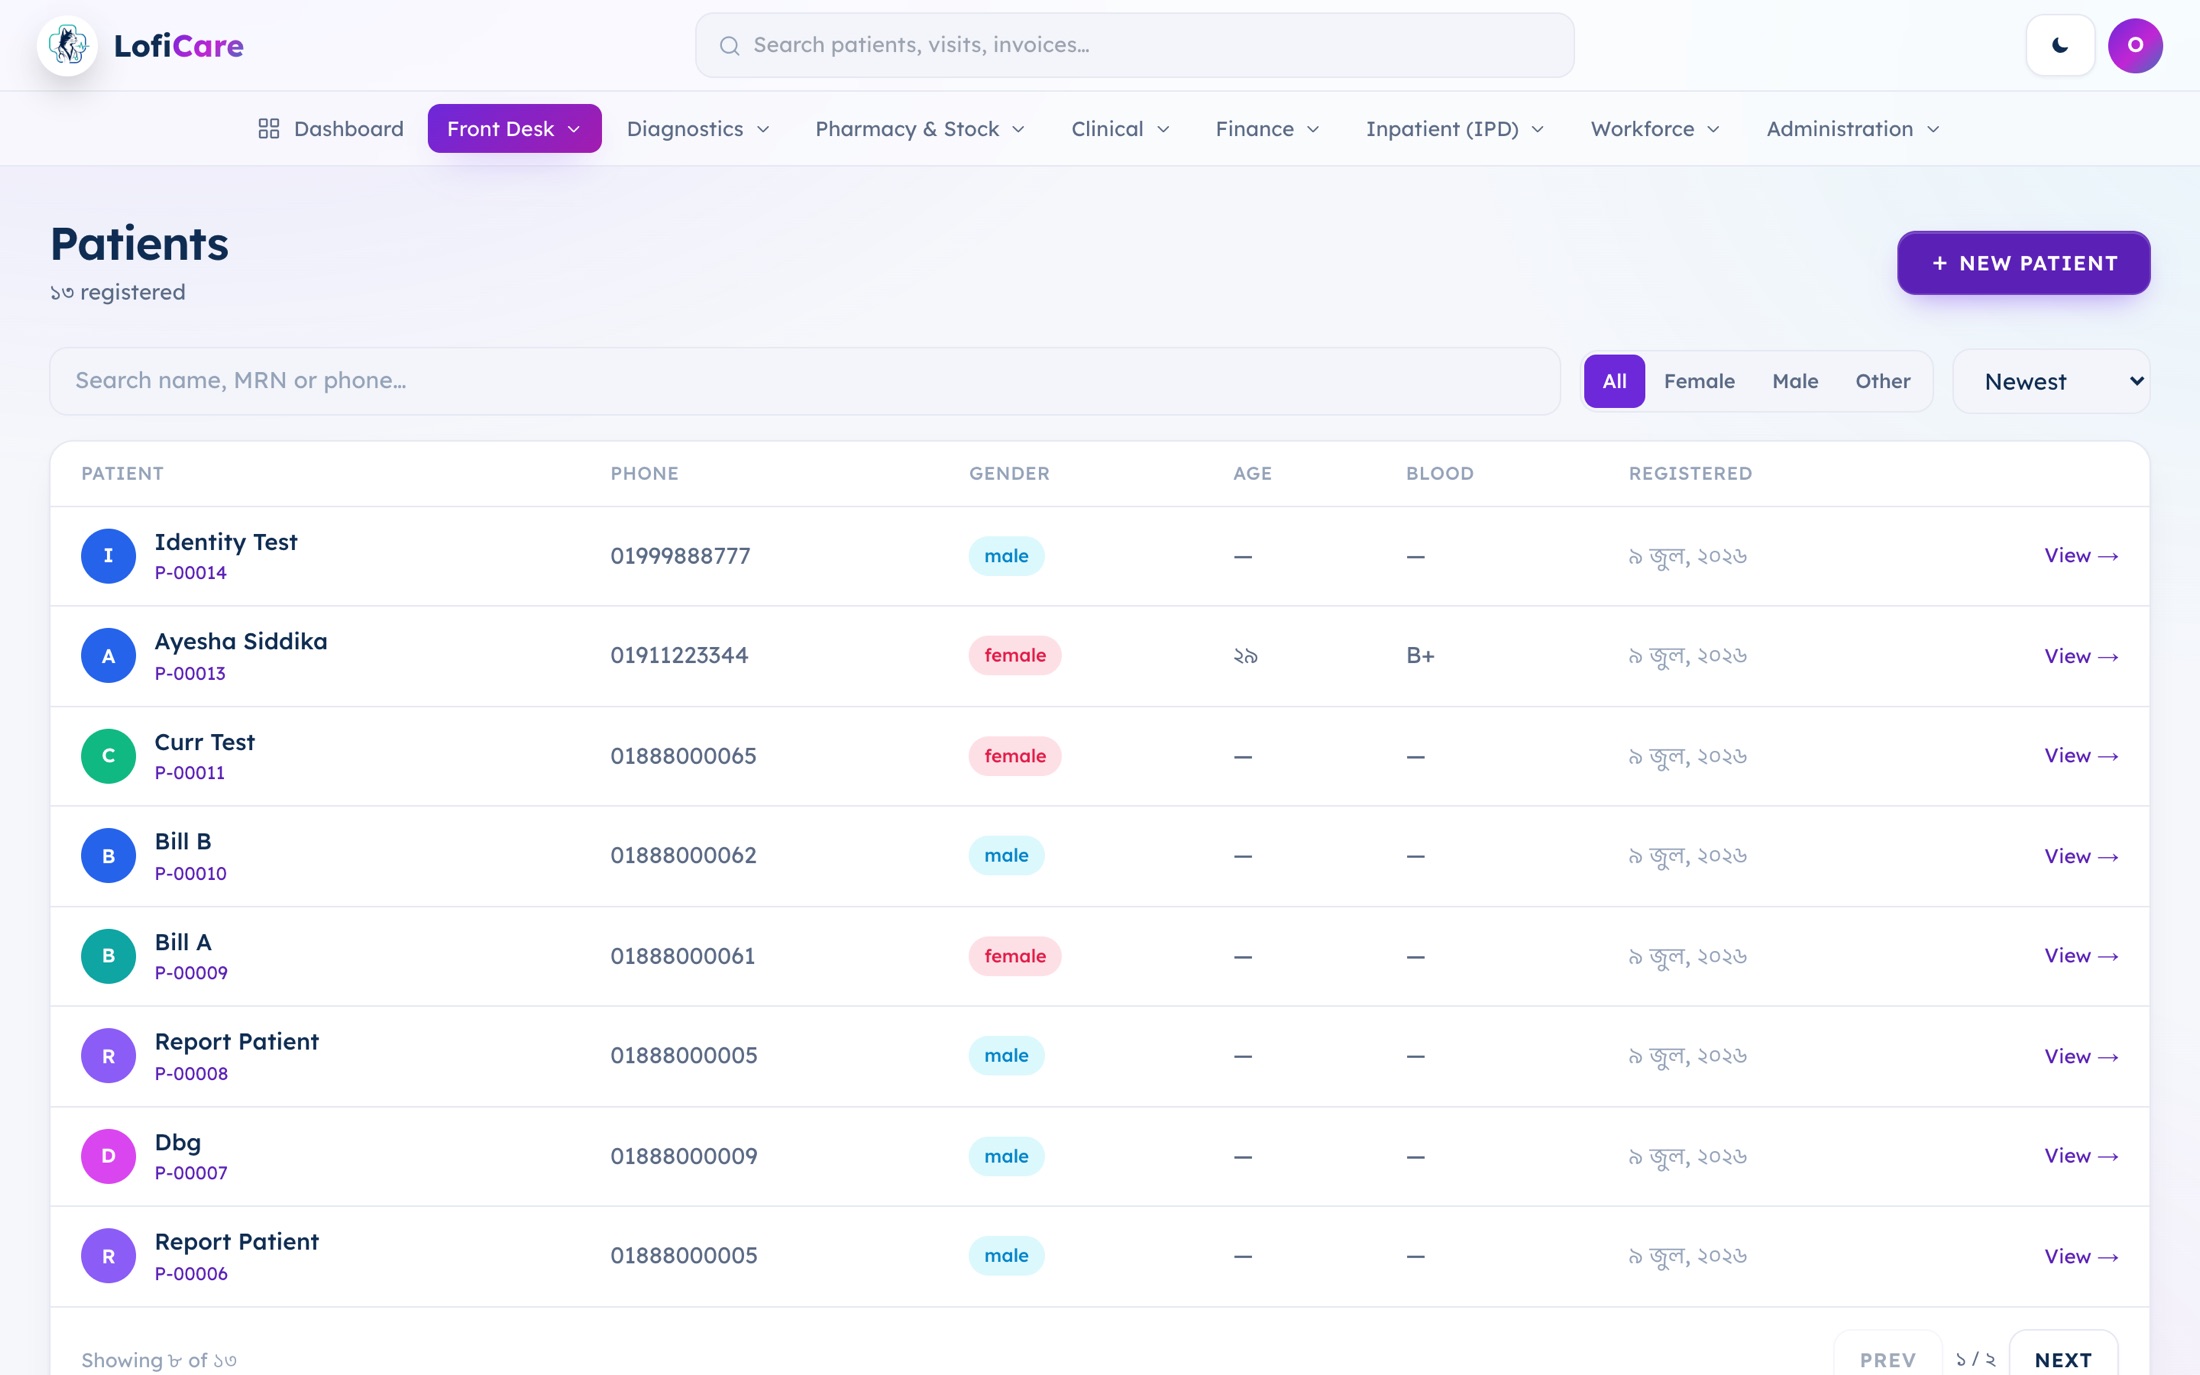Screen dimensions: 2200x1375
Task: Filter patients by Female
Action: click(x=1699, y=381)
